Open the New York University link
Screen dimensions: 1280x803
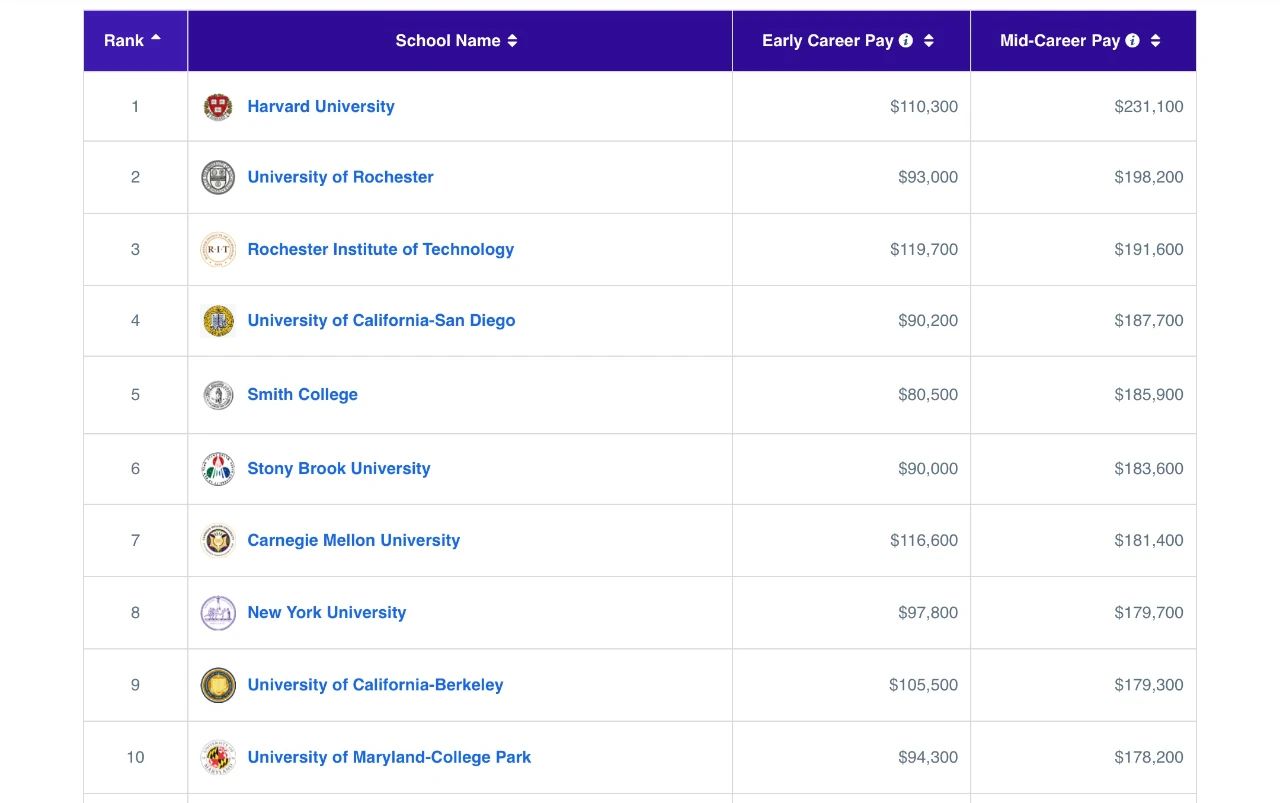(x=327, y=613)
